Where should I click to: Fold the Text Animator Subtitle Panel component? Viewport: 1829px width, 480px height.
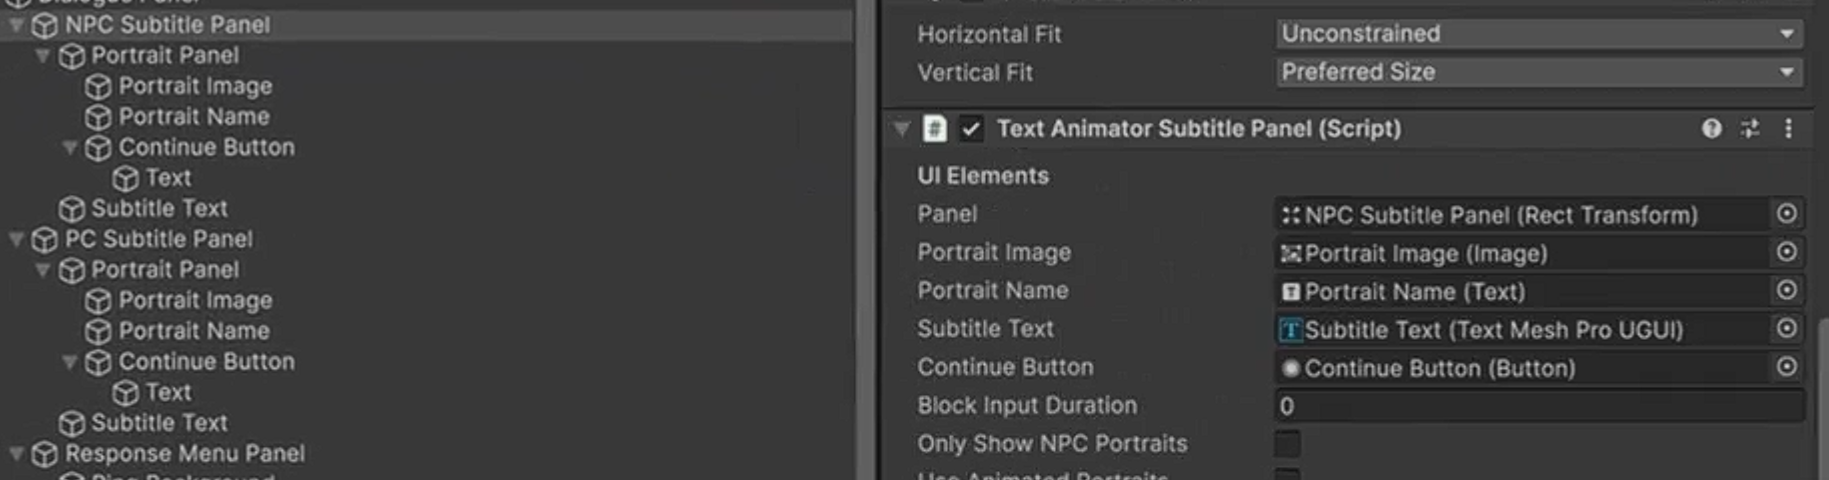[902, 129]
